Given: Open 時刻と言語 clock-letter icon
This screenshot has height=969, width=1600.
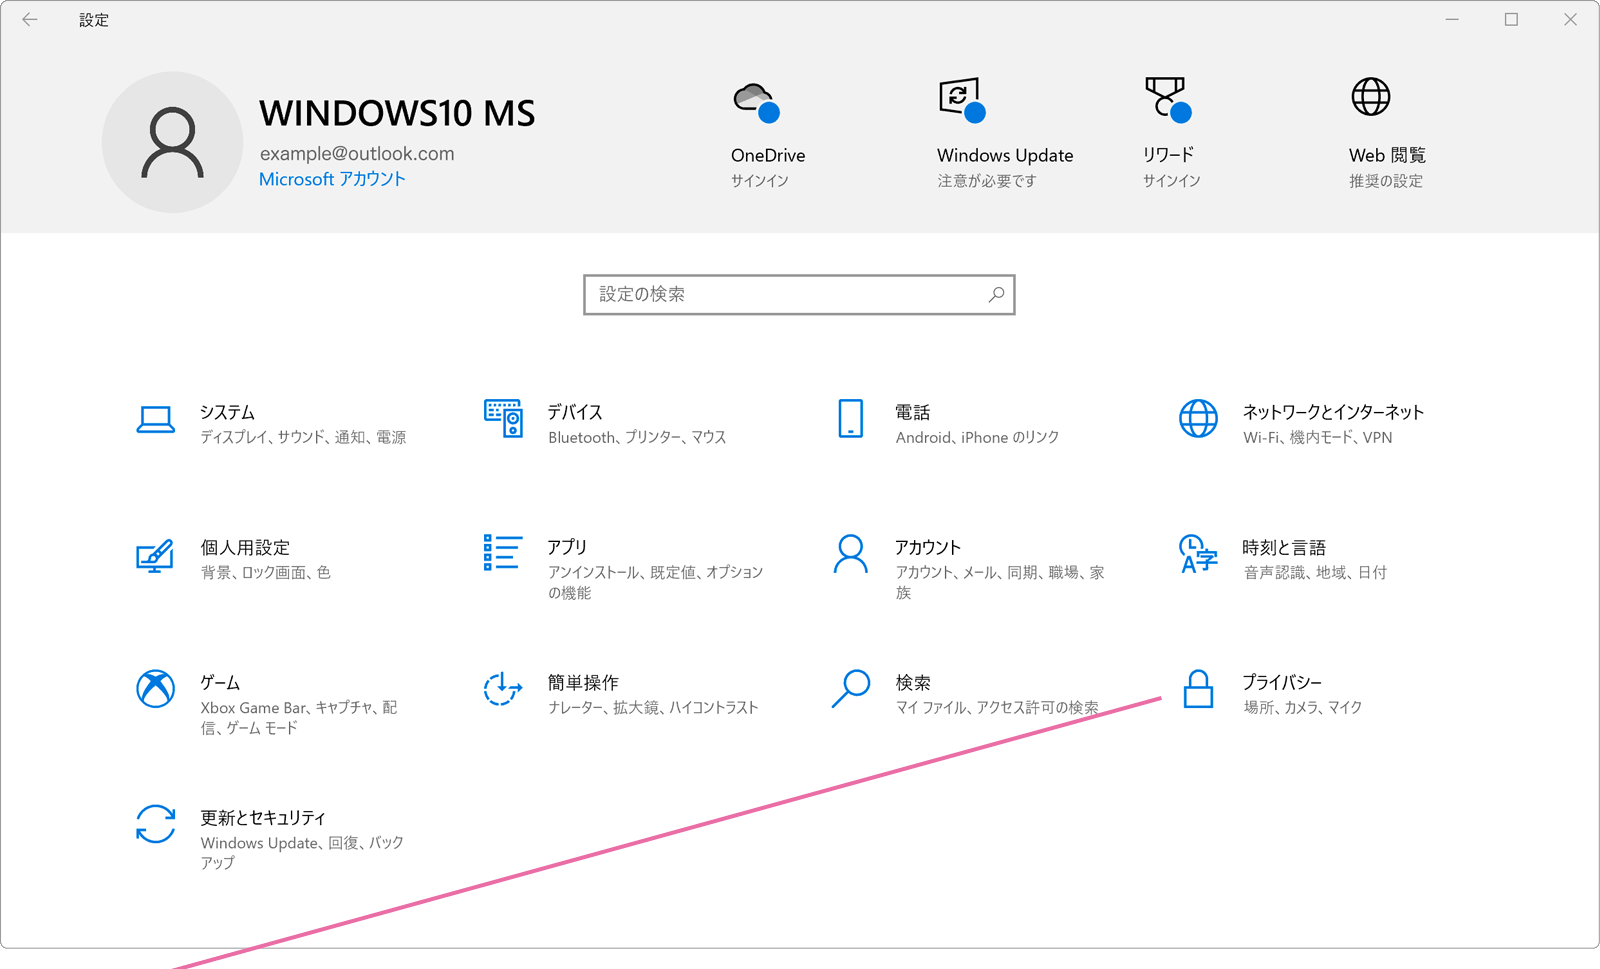Looking at the screenshot, I should [1198, 554].
